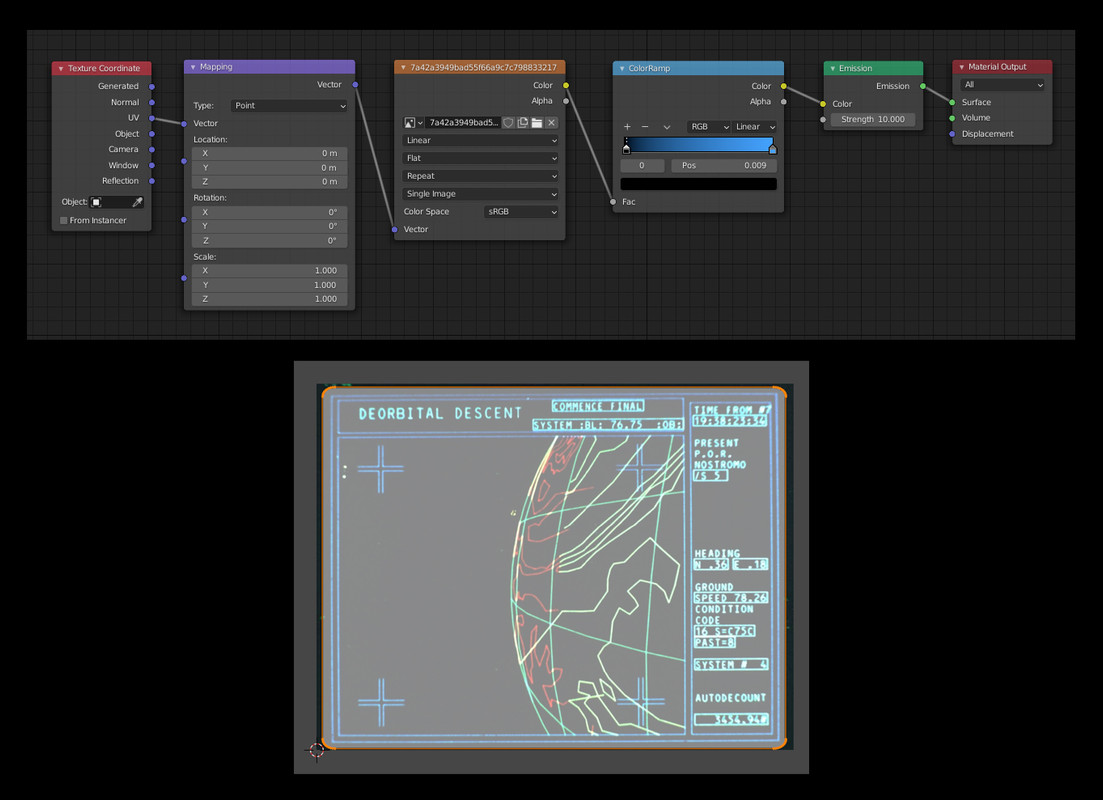
Task: Collapse the image texture node
Action: click(x=403, y=68)
